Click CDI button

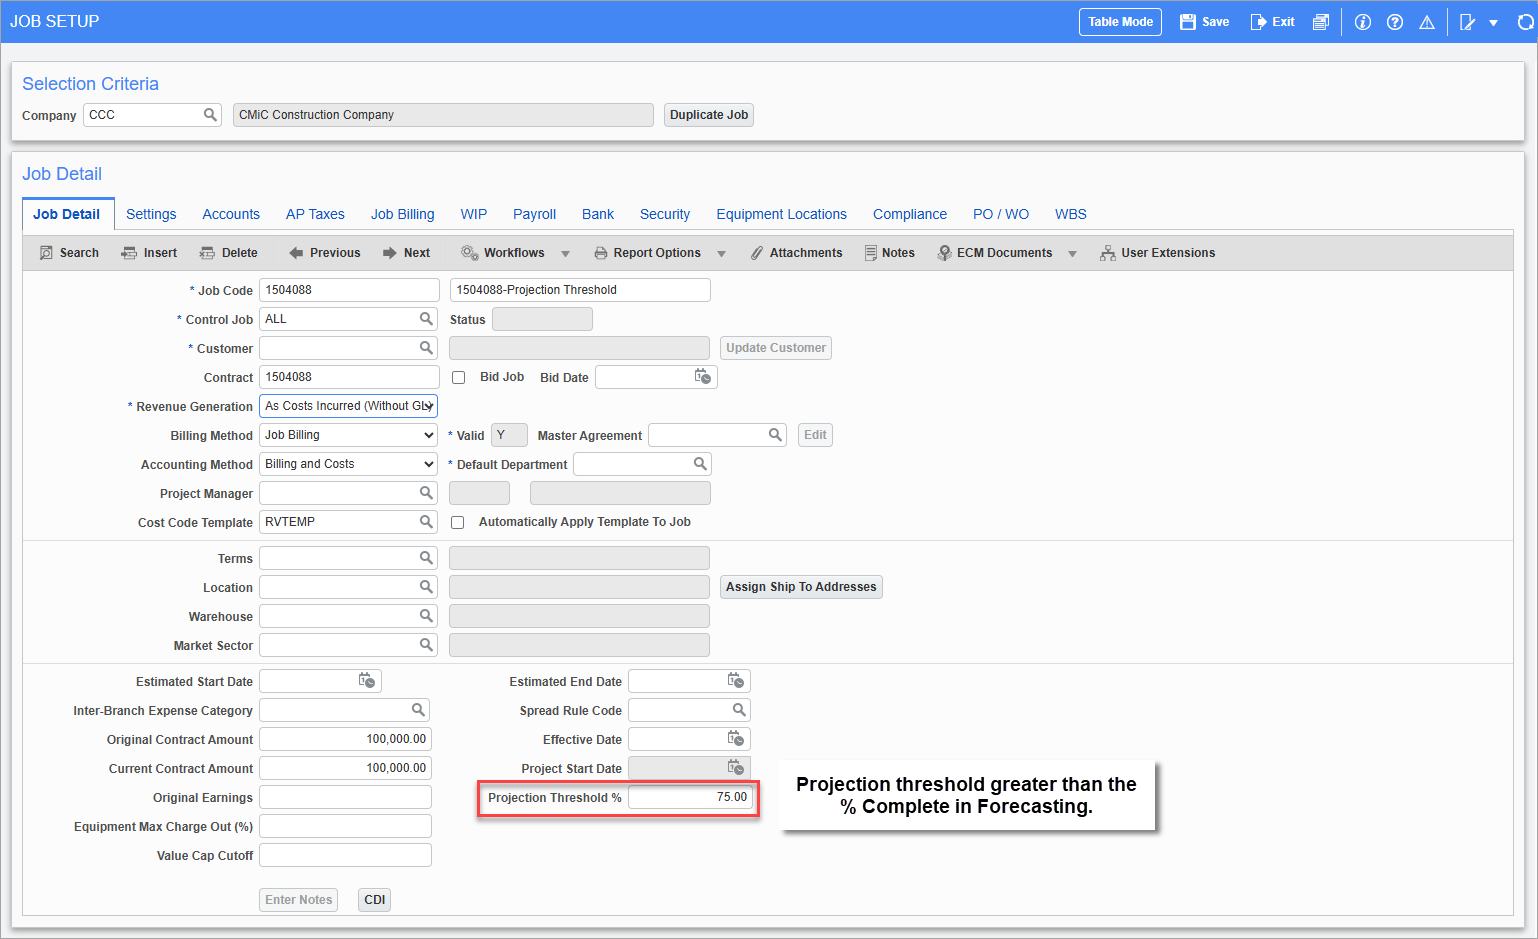pos(375,900)
